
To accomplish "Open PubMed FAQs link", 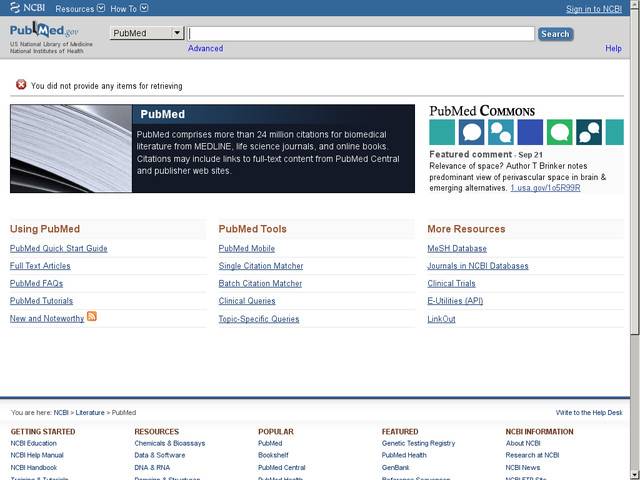I will tap(36, 283).
